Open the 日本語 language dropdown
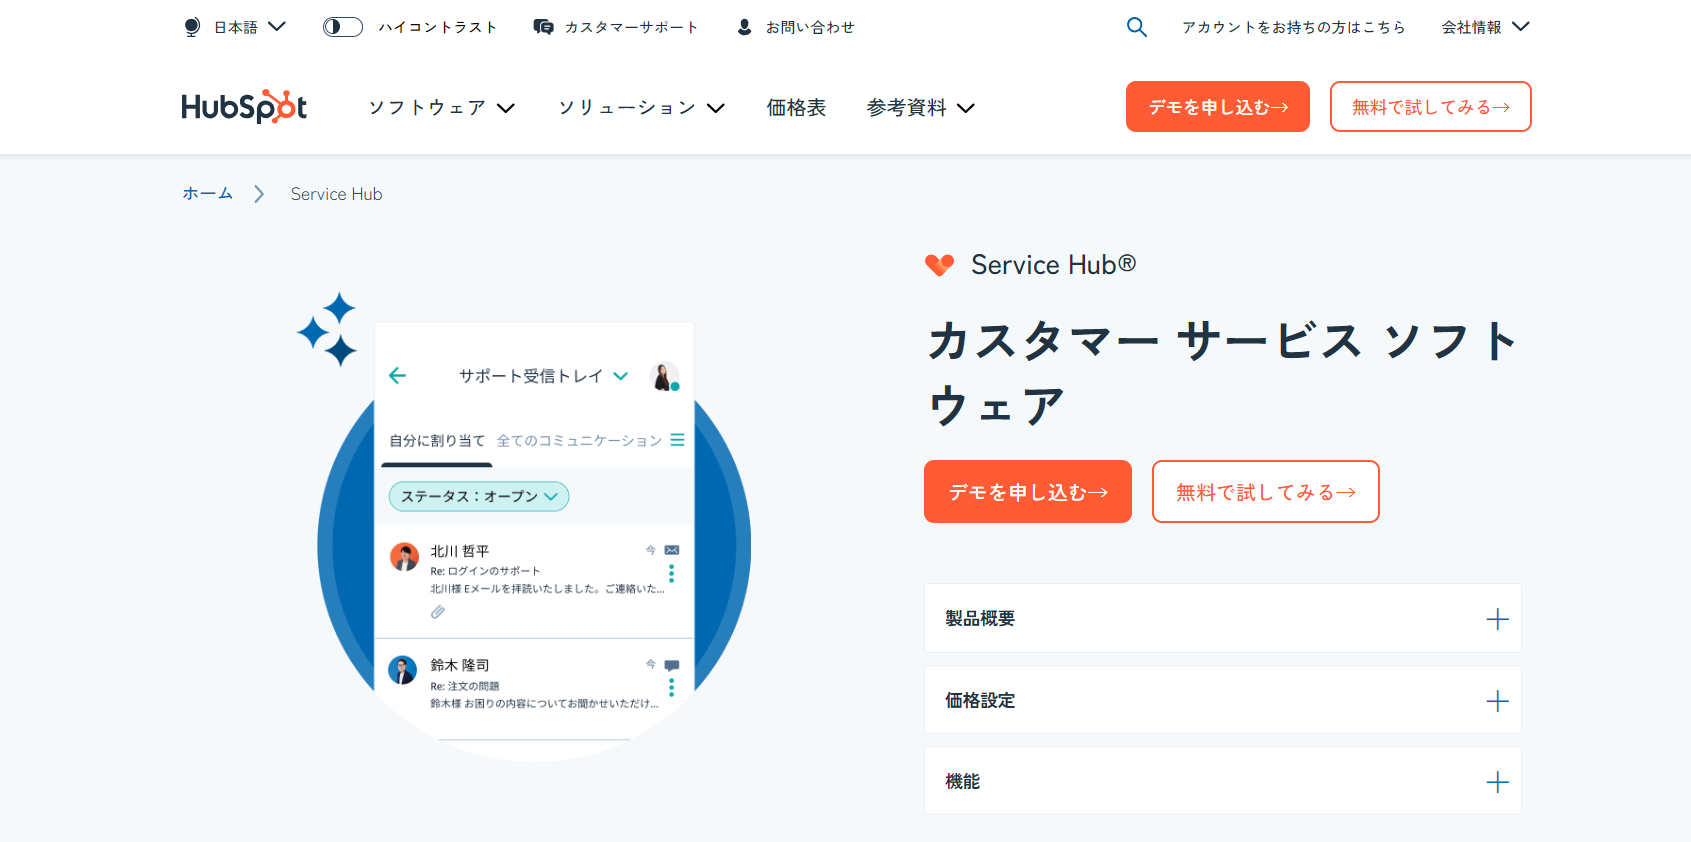This screenshot has width=1691, height=842. coord(250,27)
